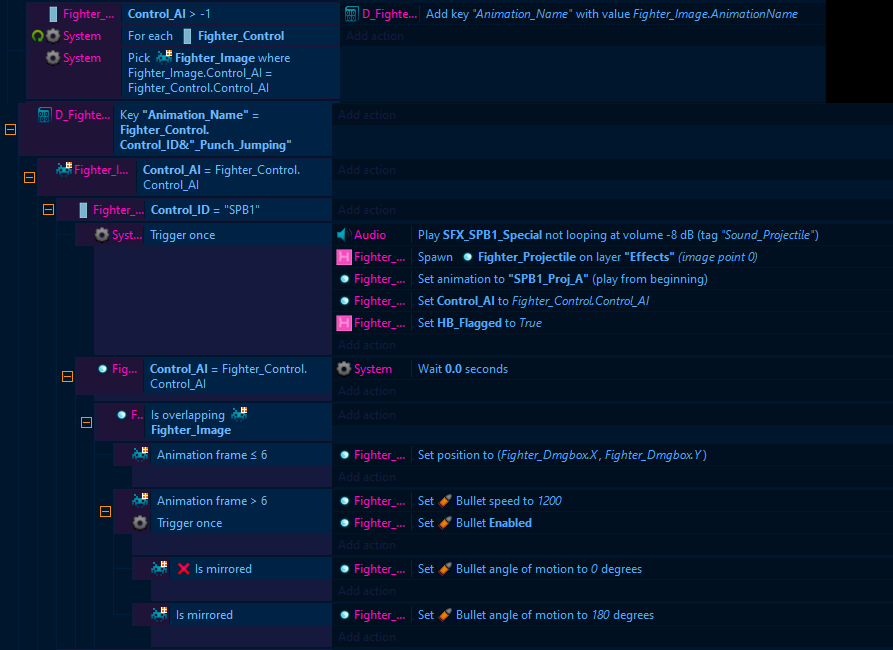
Task: Click the D_Fighter dictionary icon in Key Animation_Name condition
Action: [44, 115]
